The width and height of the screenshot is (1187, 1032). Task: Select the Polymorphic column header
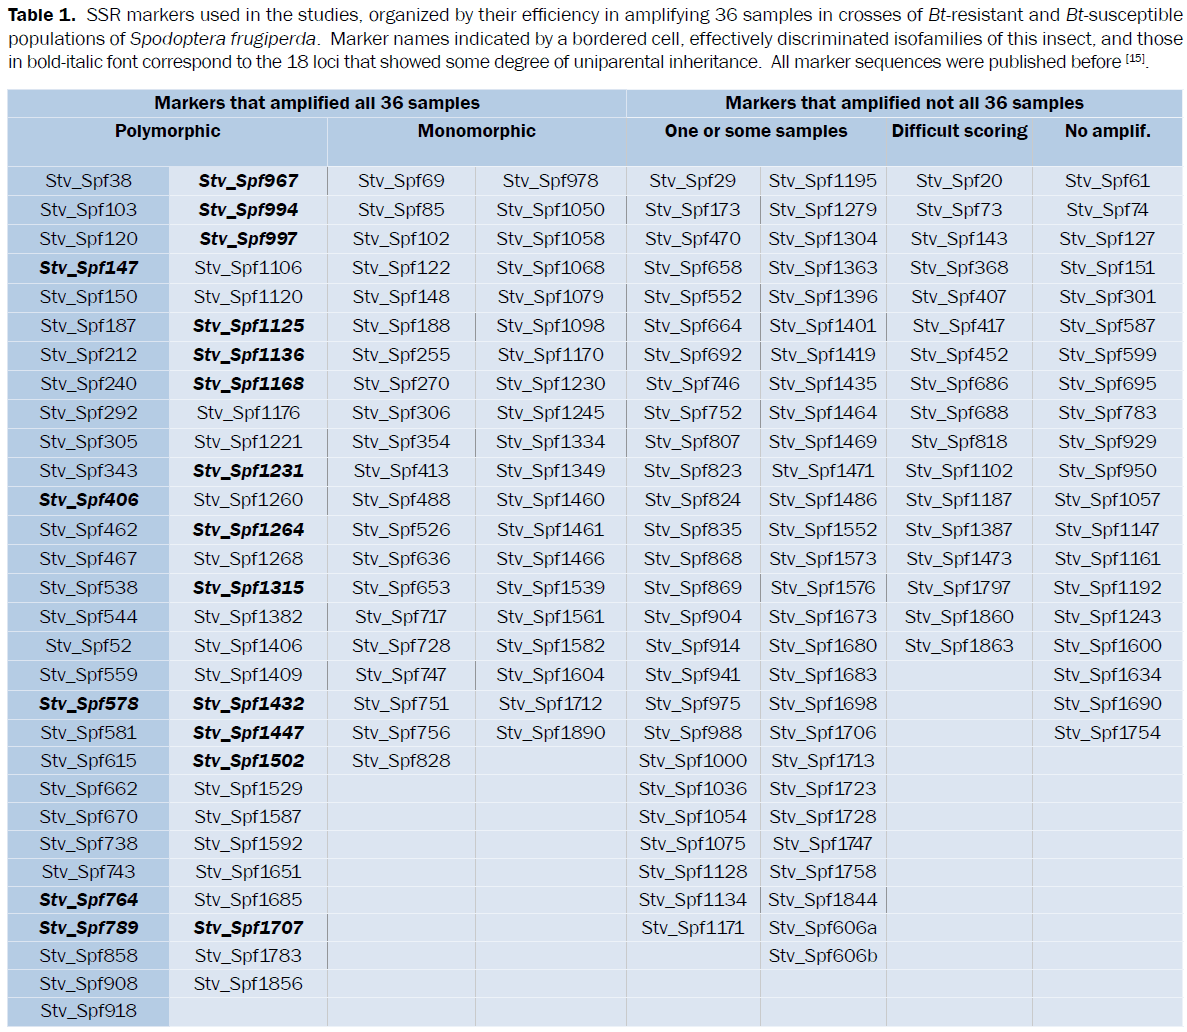pos(167,131)
